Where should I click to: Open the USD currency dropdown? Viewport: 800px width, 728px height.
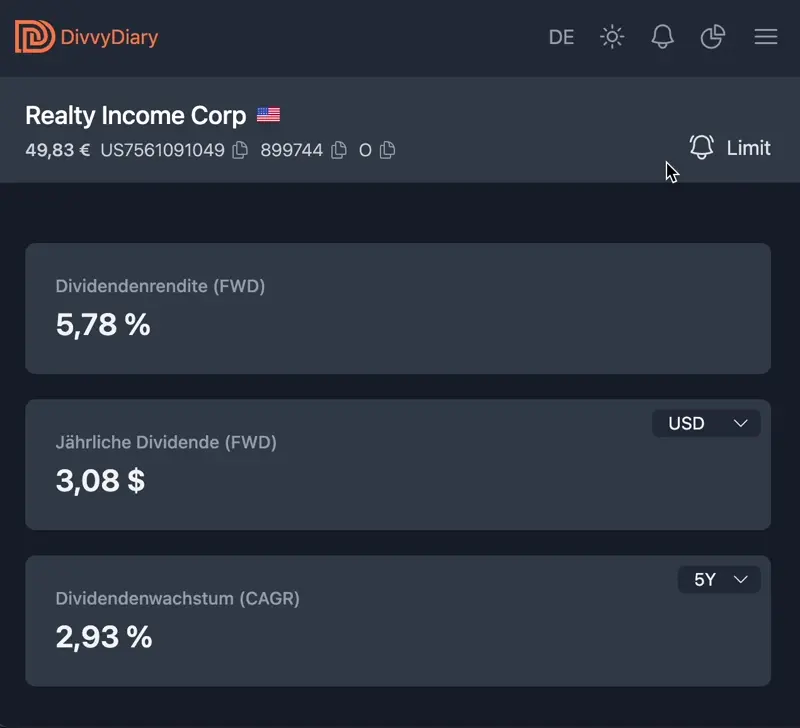point(706,423)
